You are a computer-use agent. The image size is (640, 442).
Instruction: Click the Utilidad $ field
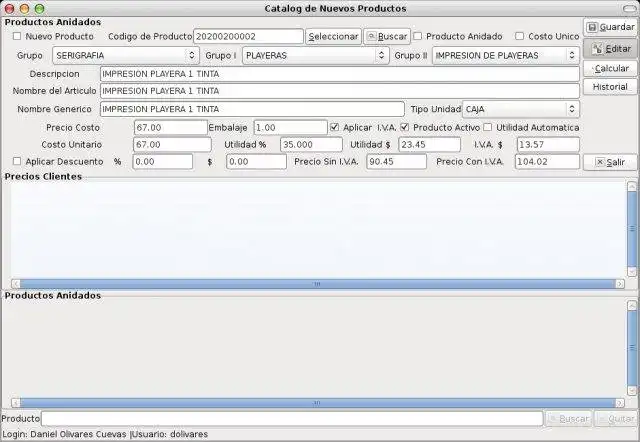[x=429, y=144]
